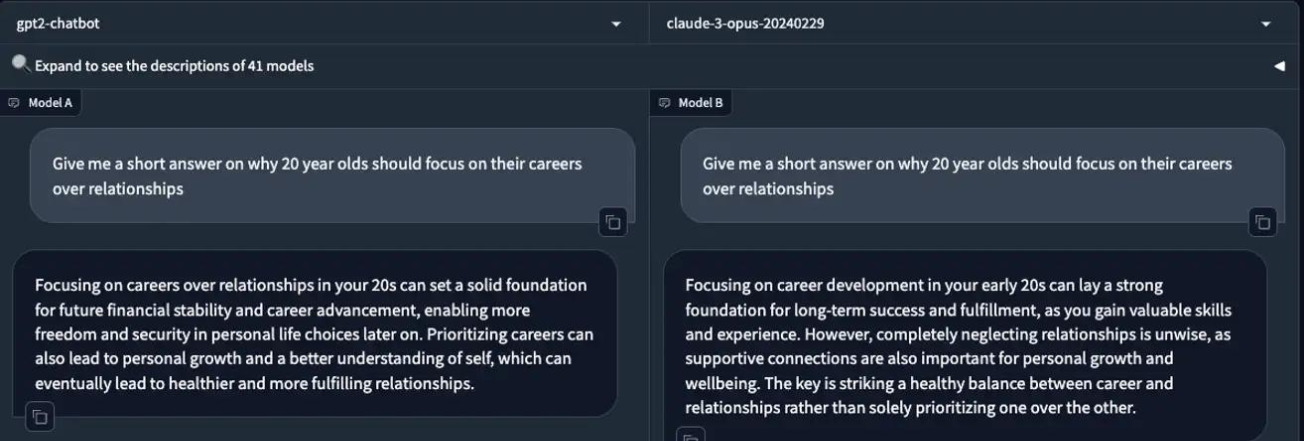Select the Model A label

pyautogui.click(x=50, y=102)
